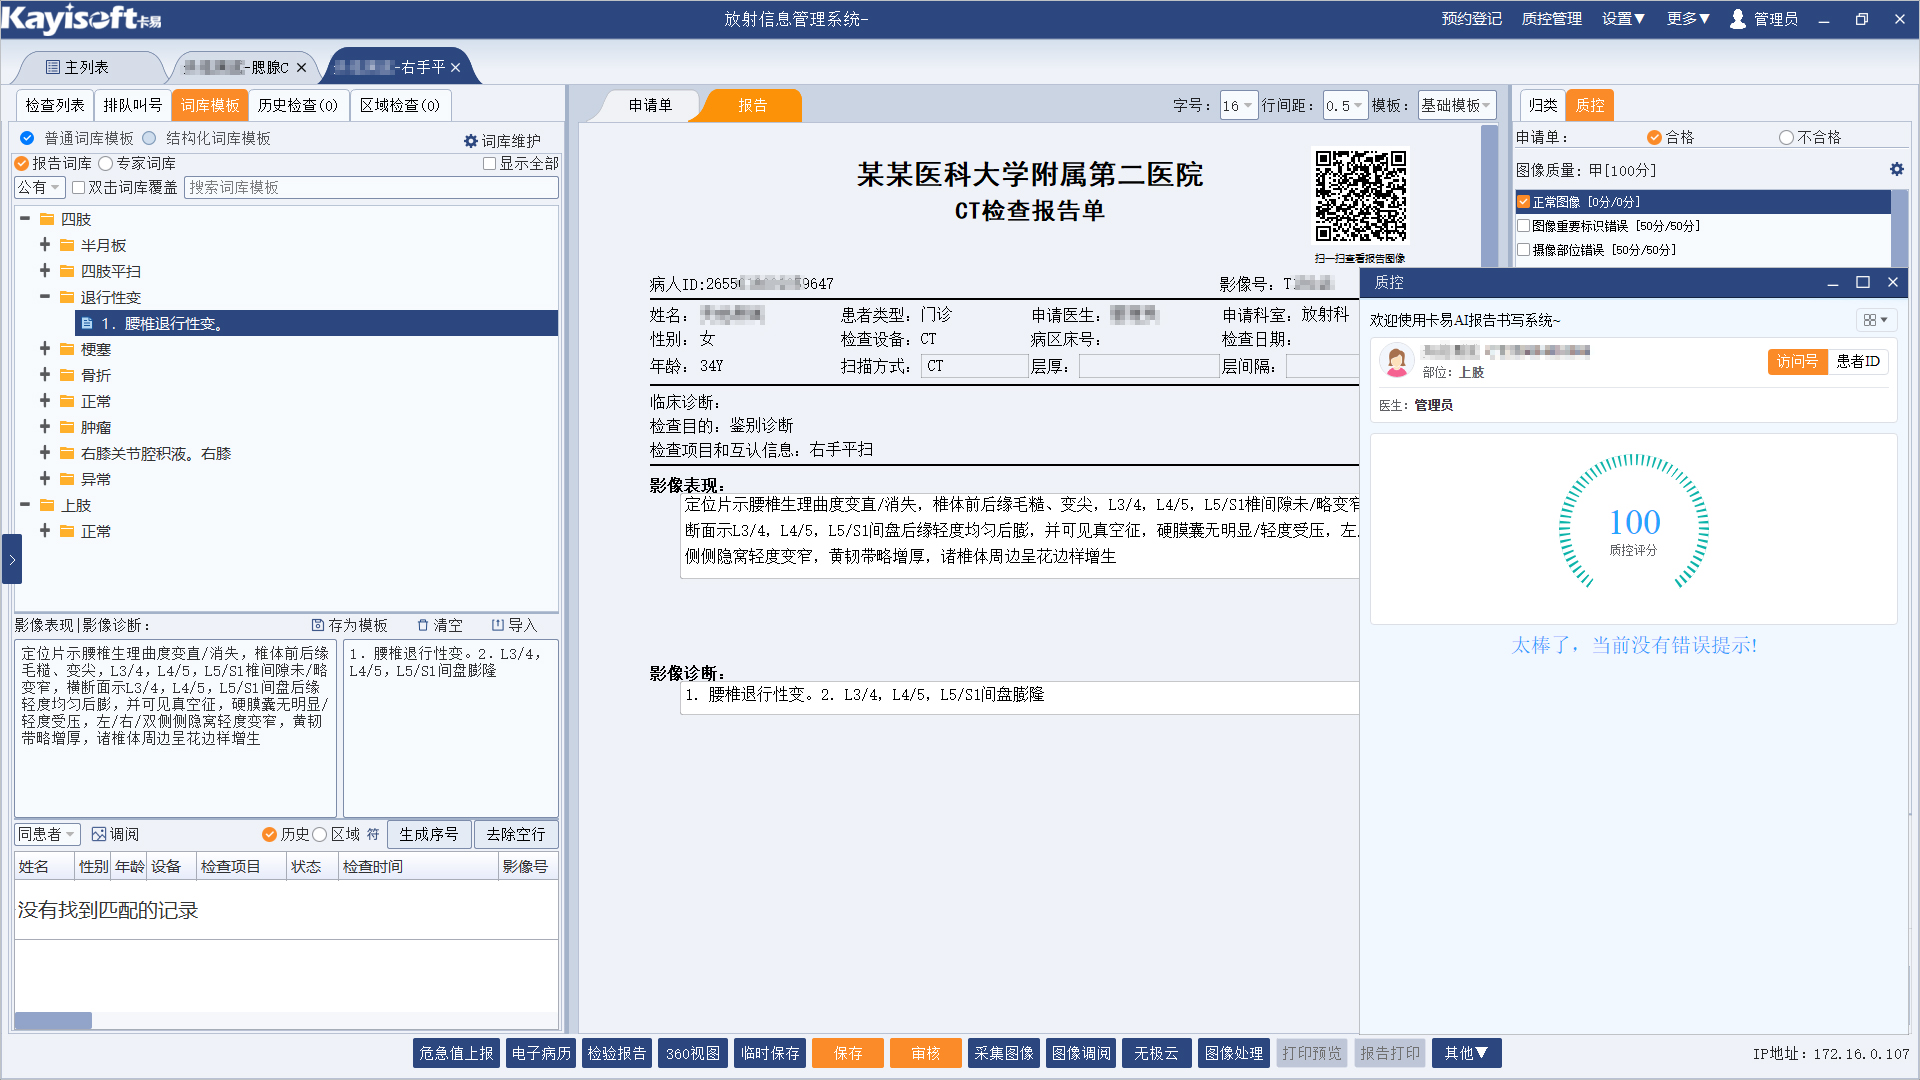
Task: Click the 词库维护 gear icon
Action: pyautogui.click(x=471, y=141)
